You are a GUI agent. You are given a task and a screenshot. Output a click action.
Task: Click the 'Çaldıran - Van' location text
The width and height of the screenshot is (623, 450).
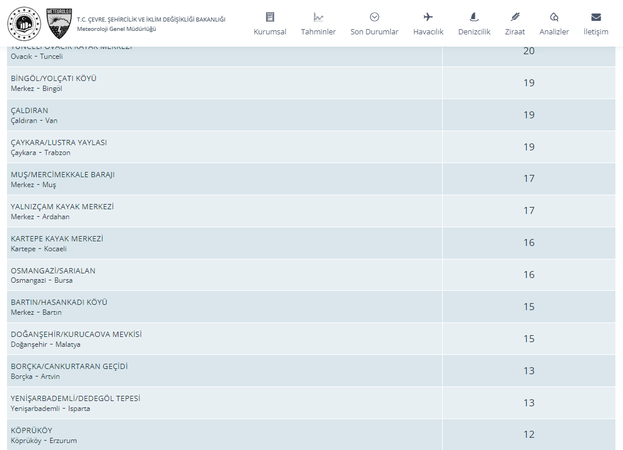point(34,121)
